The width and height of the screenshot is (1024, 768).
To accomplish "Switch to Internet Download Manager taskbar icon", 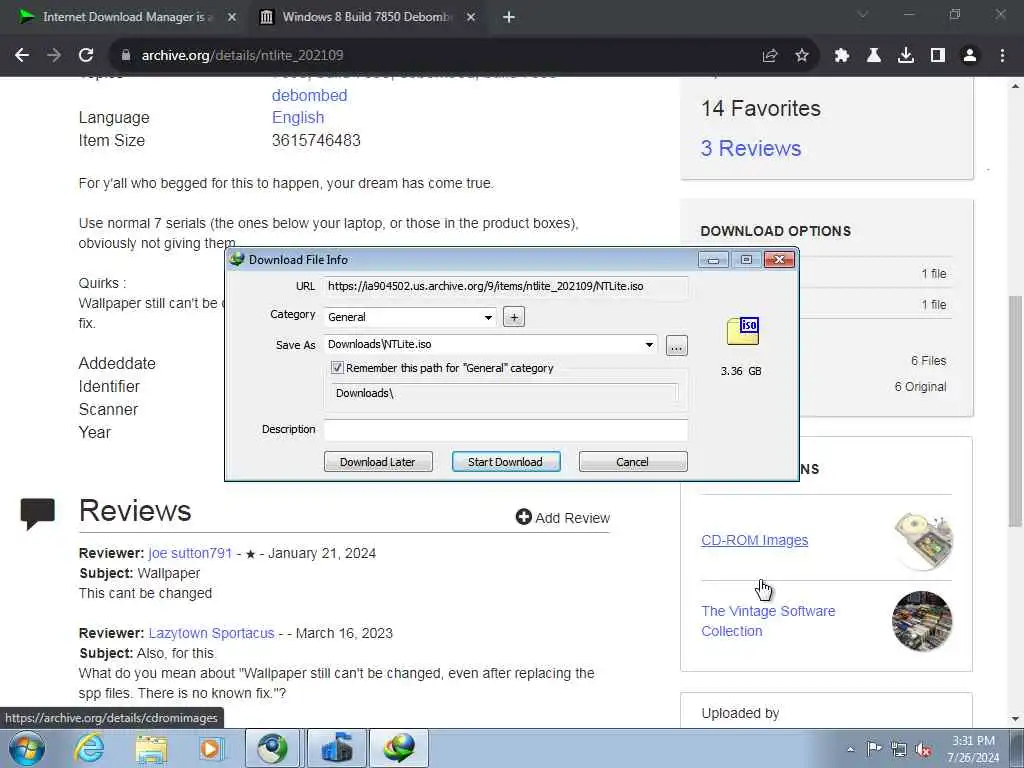I will tap(399, 748).
